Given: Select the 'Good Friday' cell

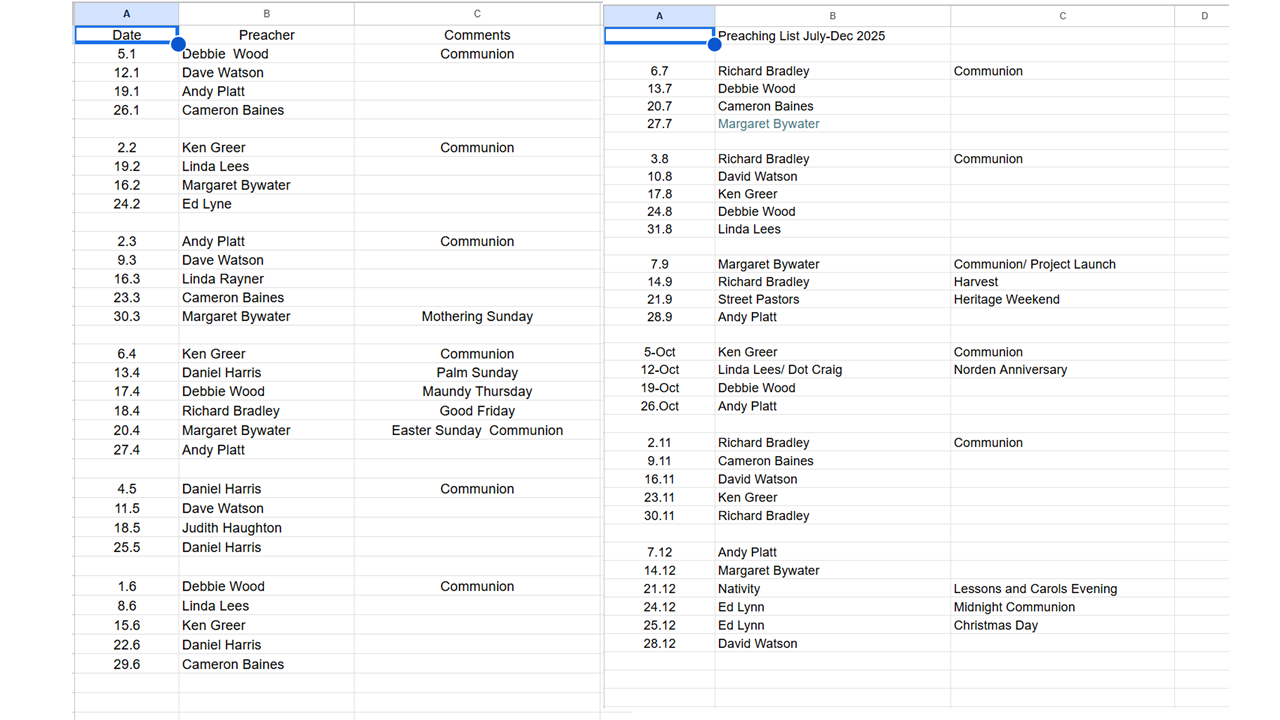Looking at the screenshot, I should 477,411.
